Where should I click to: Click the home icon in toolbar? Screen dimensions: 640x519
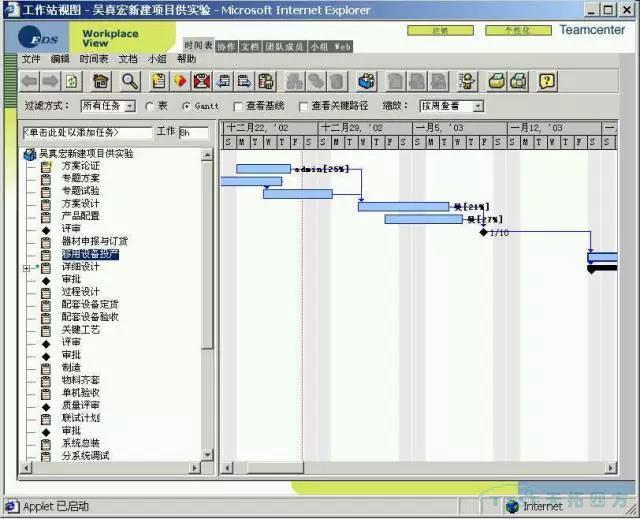click(x=101, y=81)
